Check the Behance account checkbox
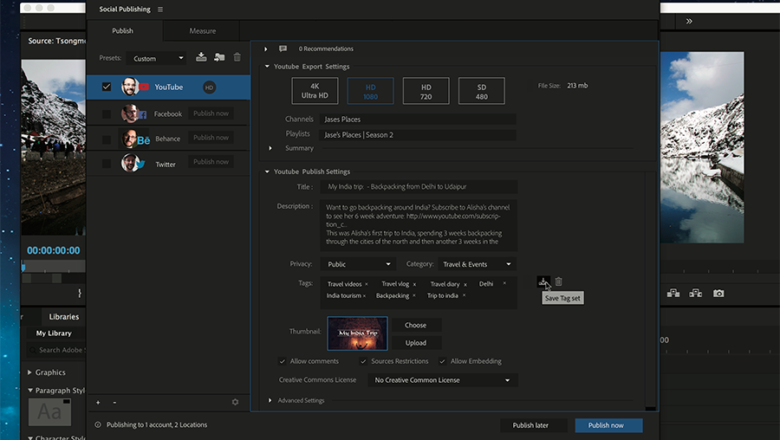 pos(106,139)
